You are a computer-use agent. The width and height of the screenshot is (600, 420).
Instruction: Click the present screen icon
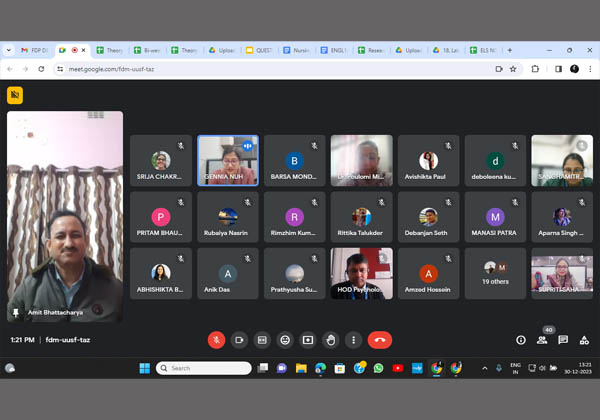[308, 340]
